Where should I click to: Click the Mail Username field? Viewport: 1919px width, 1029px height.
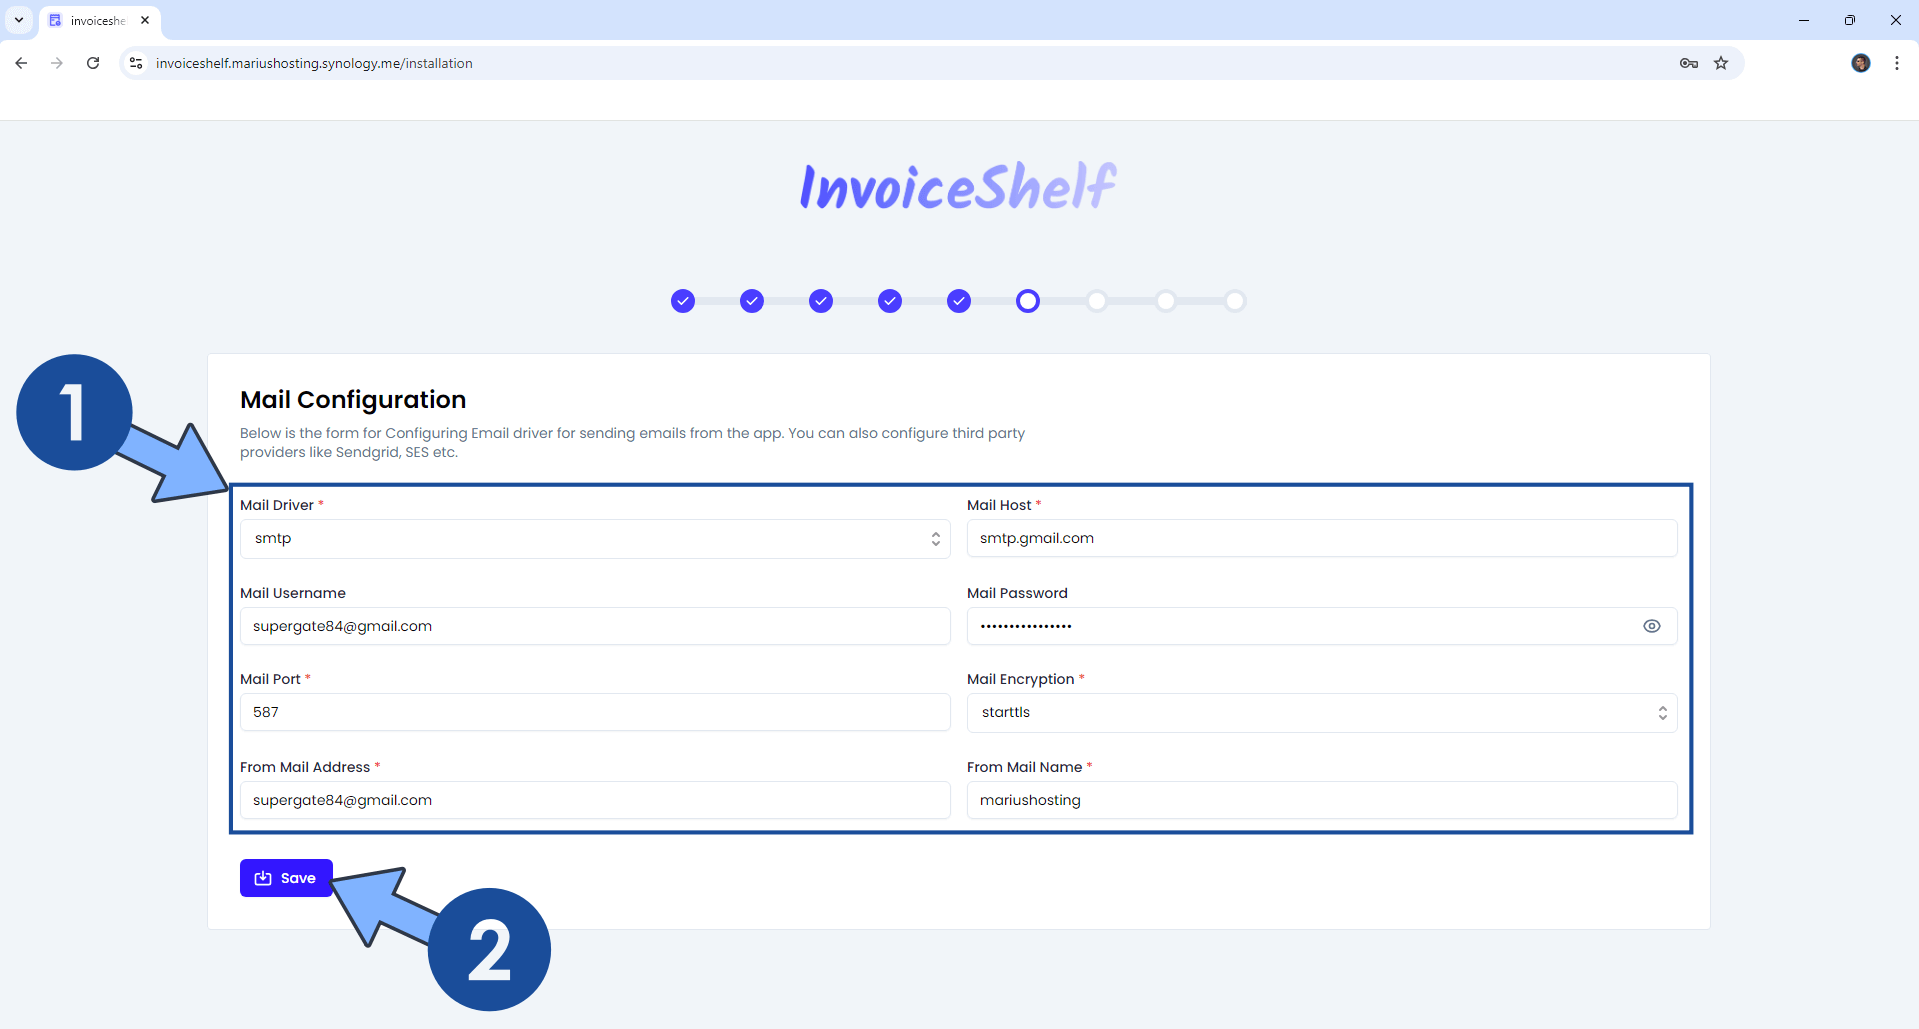tap(595, 626)
